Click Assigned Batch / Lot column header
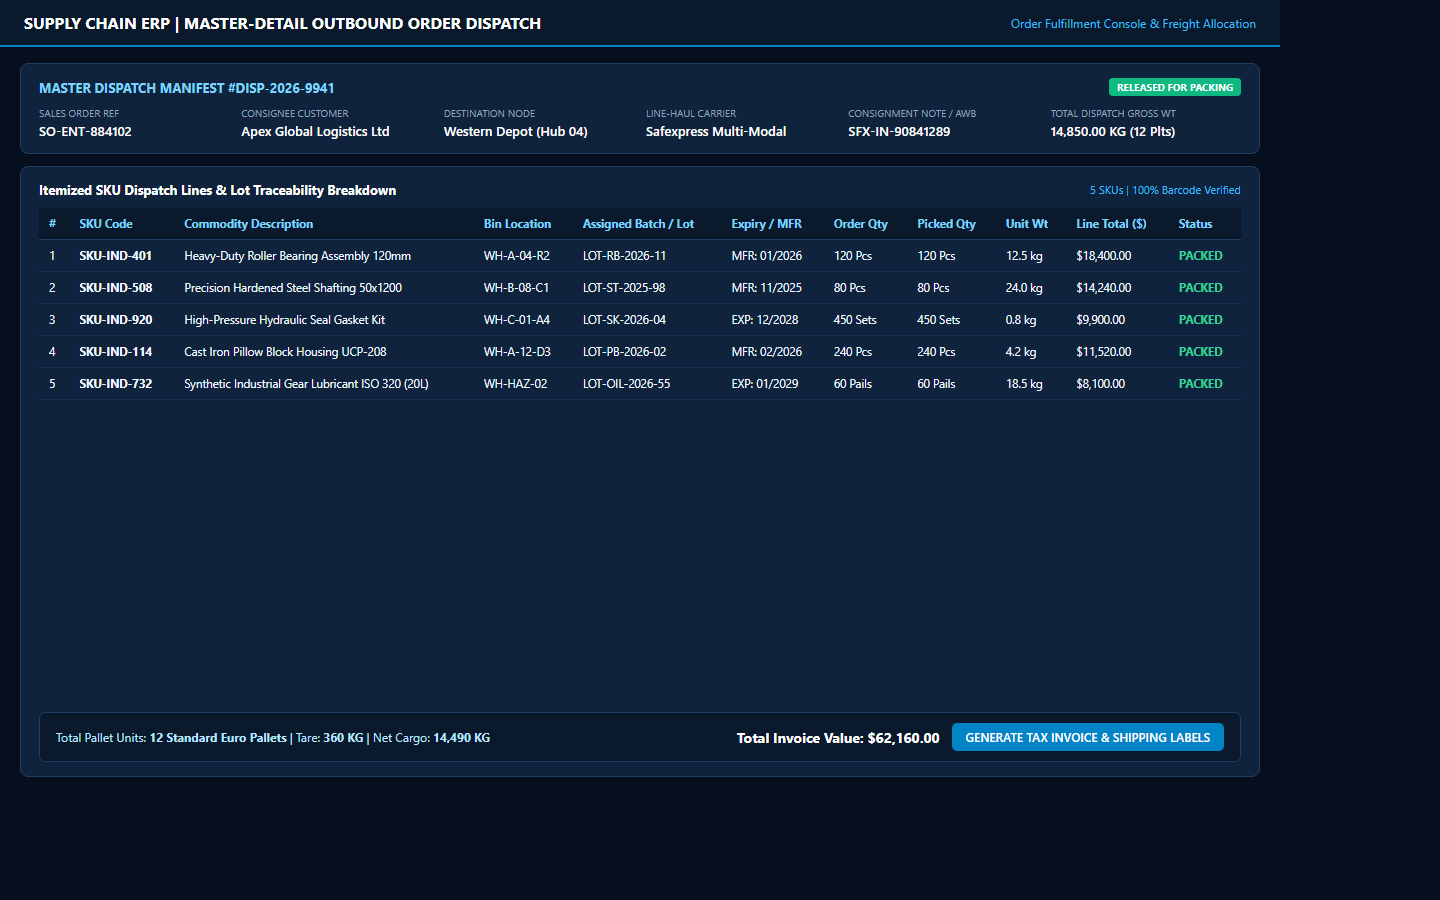 pyautogui.click(x=638, y=224)
